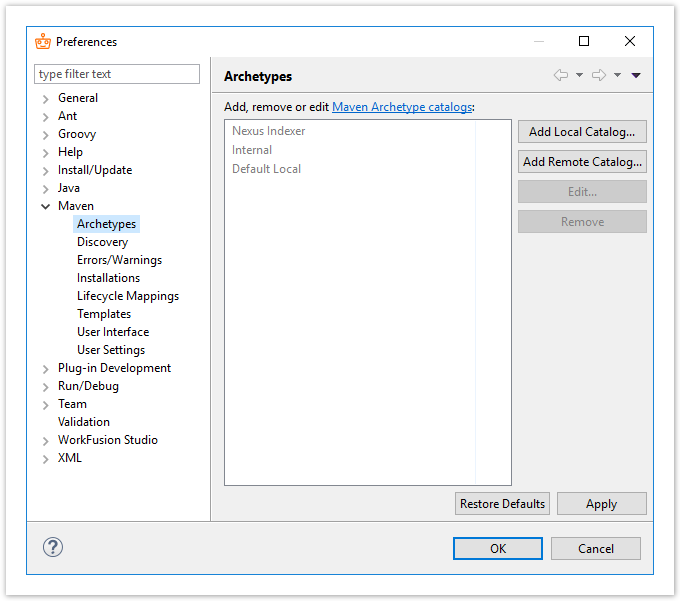Select the Maven category label
Screen dimensions: 680x601
coord(76,206)
